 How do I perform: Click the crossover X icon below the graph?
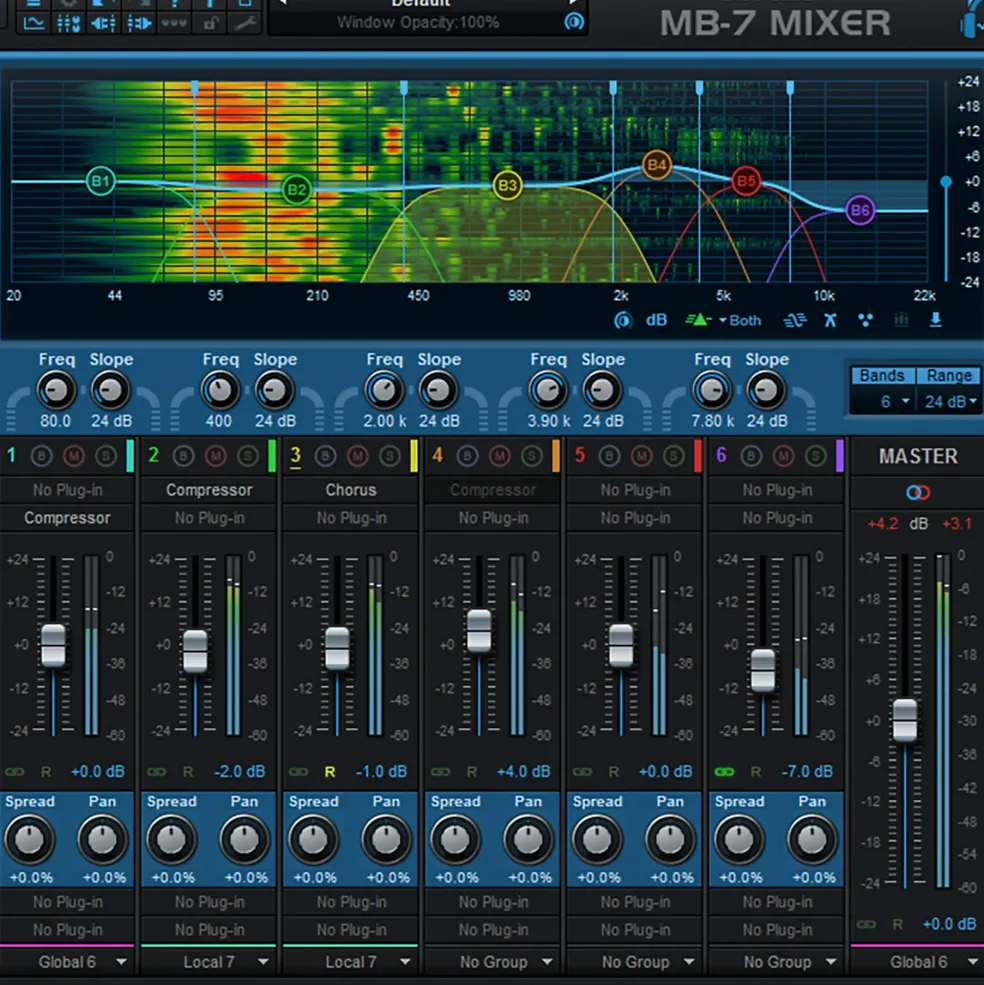(830, 320)
